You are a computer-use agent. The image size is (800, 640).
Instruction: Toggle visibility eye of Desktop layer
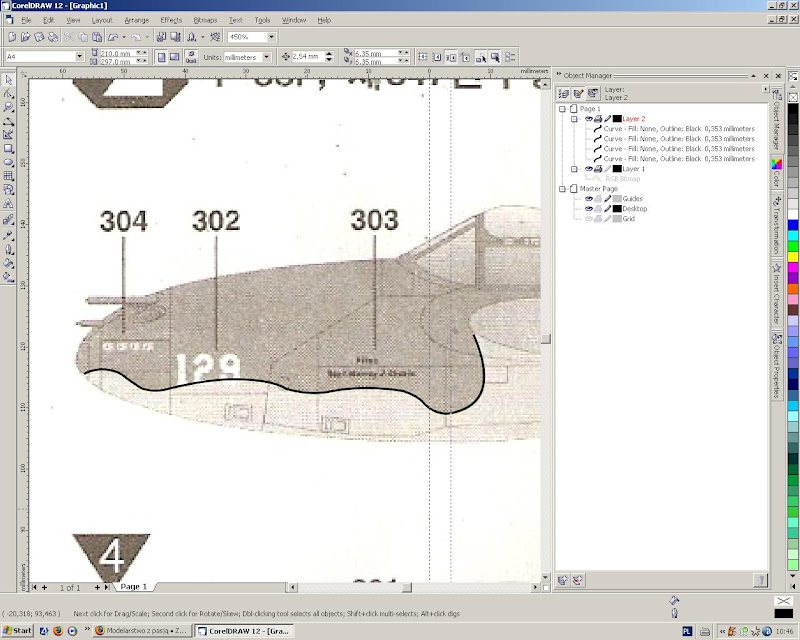tap(588, 209)
